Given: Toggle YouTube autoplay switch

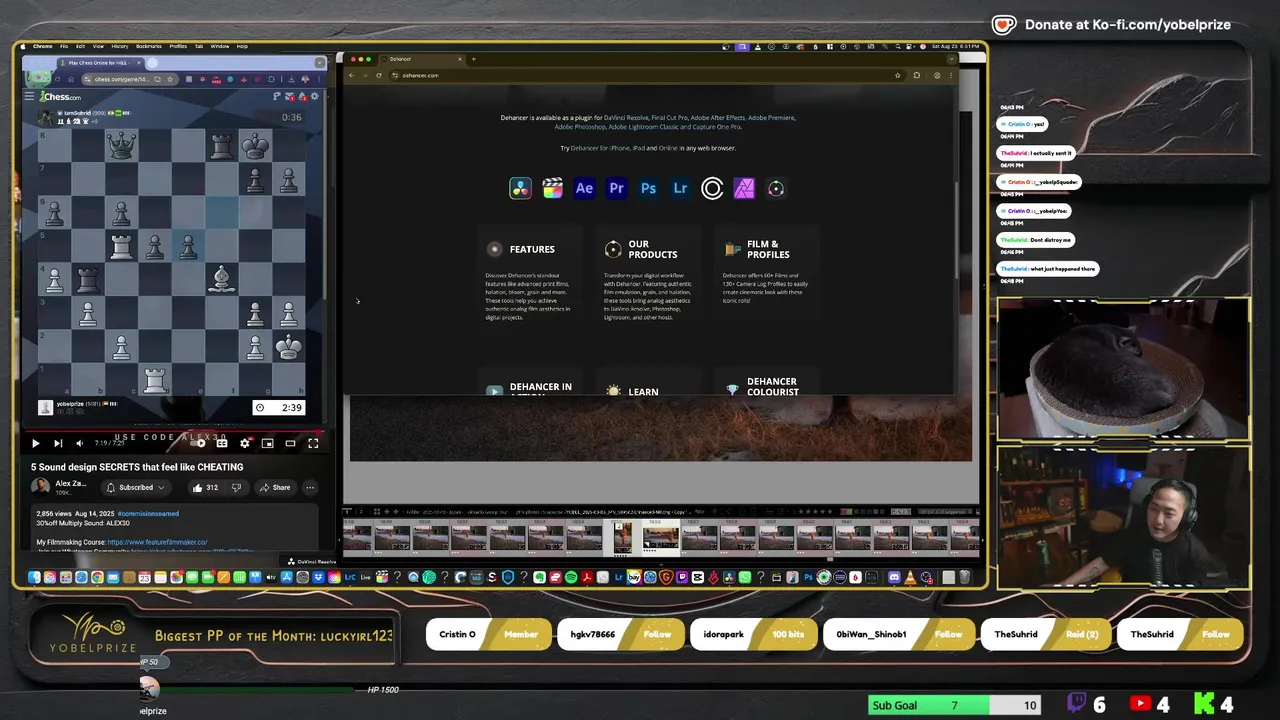Looking at the screenshot, I should tap(199, 443).
